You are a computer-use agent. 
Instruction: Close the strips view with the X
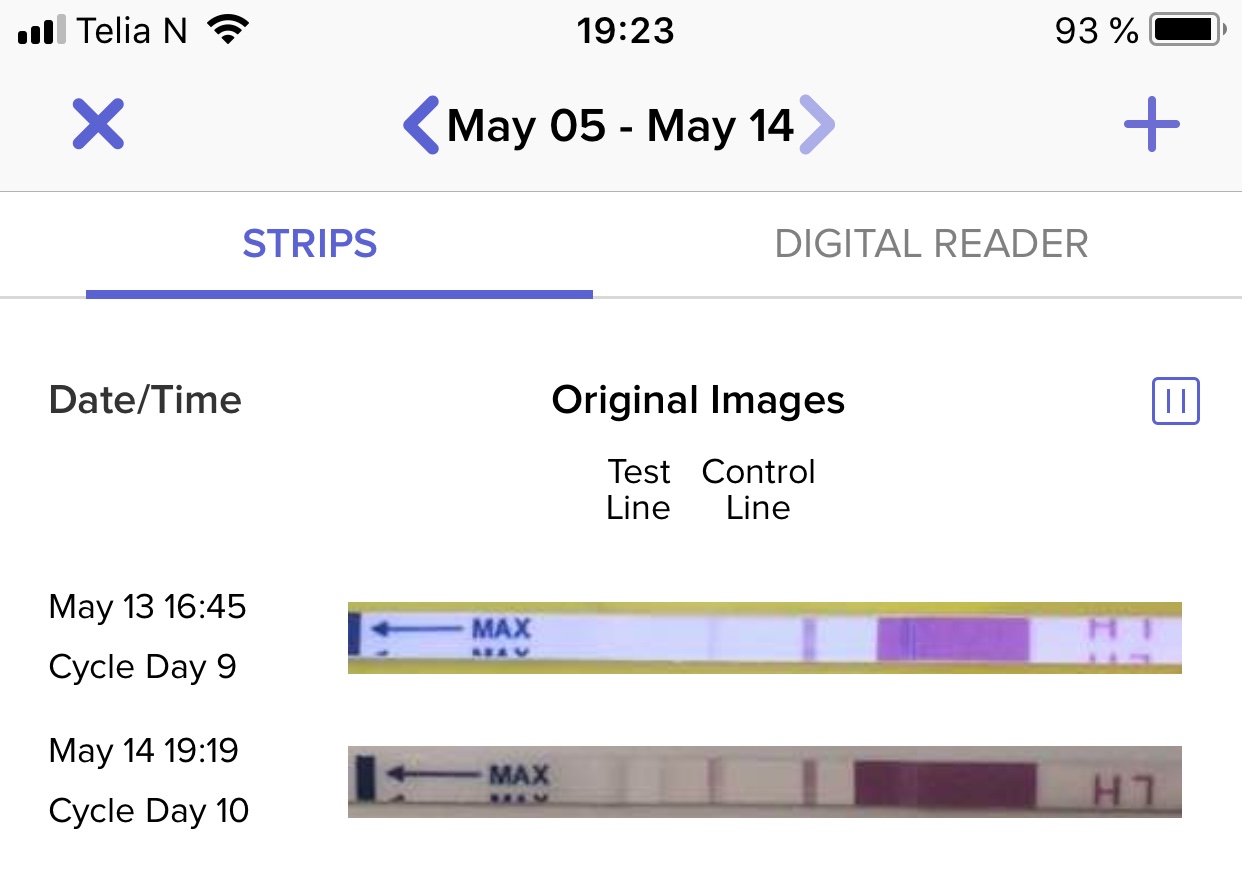[x=98, y=125]
